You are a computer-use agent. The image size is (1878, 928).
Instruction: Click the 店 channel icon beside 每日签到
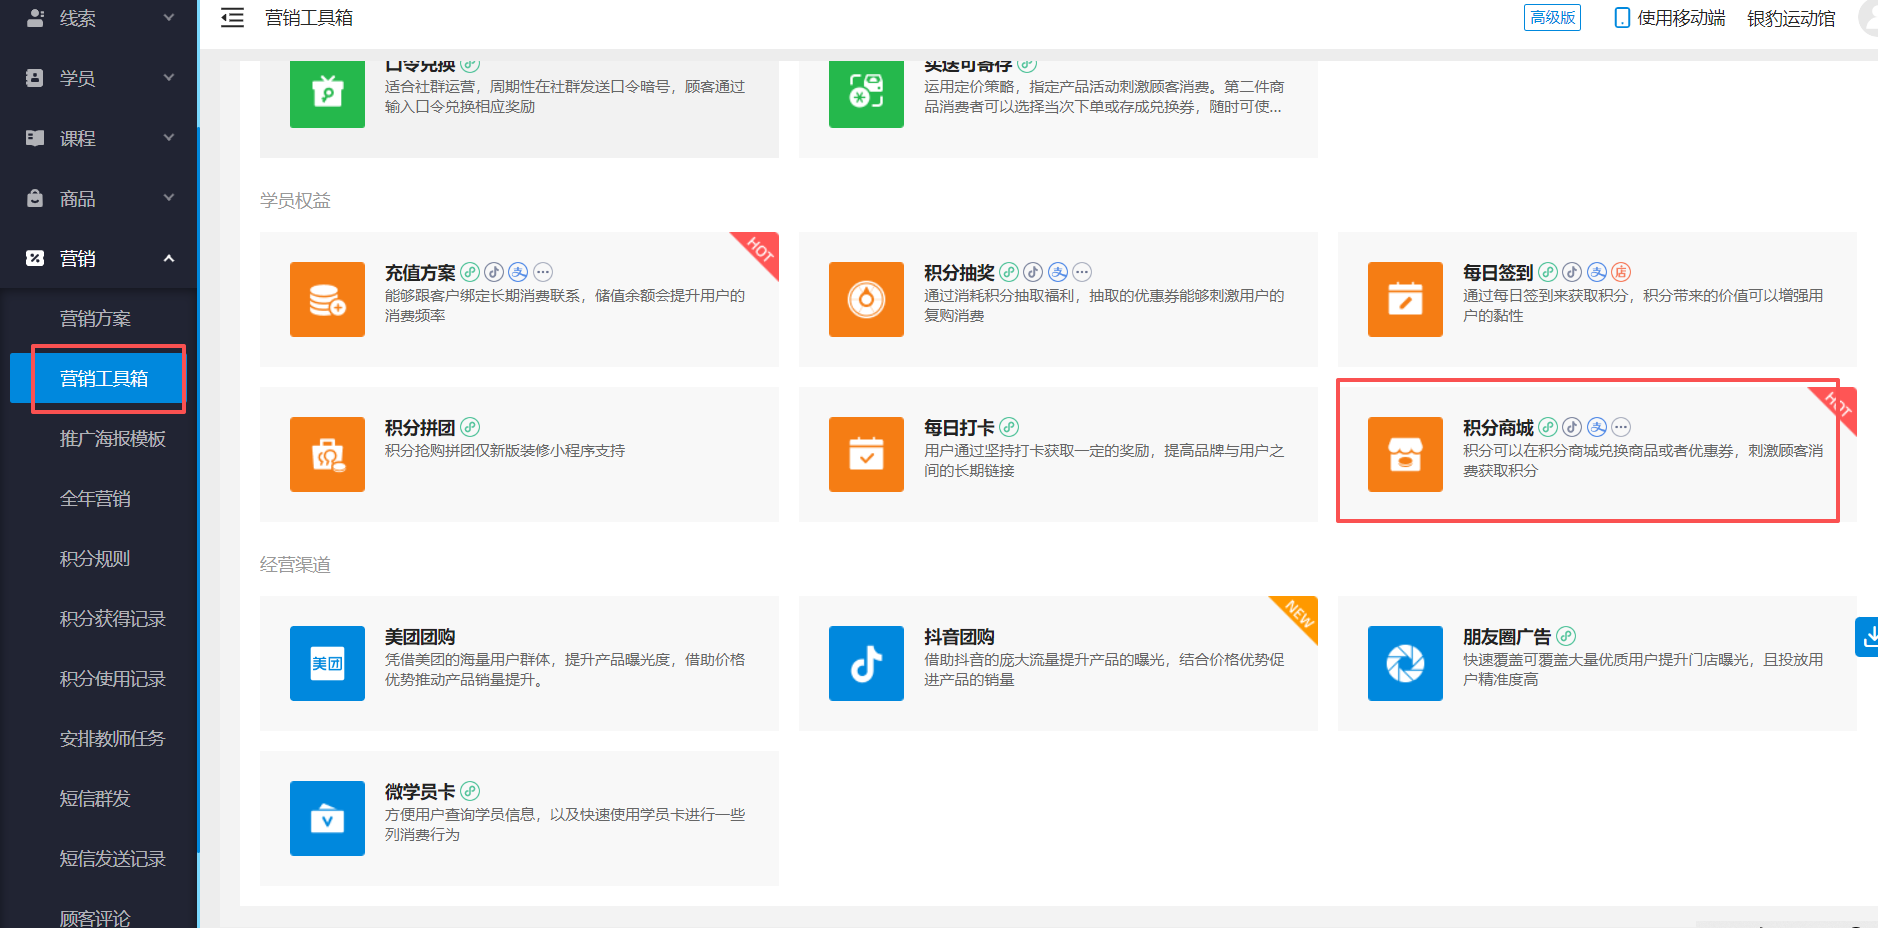click(x=1621, y=271)
